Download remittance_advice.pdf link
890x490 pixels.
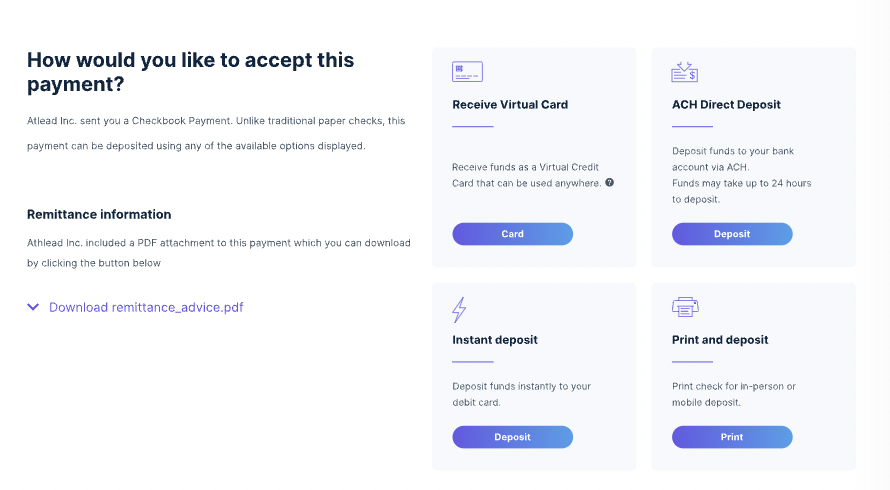[x=146, y=307]
